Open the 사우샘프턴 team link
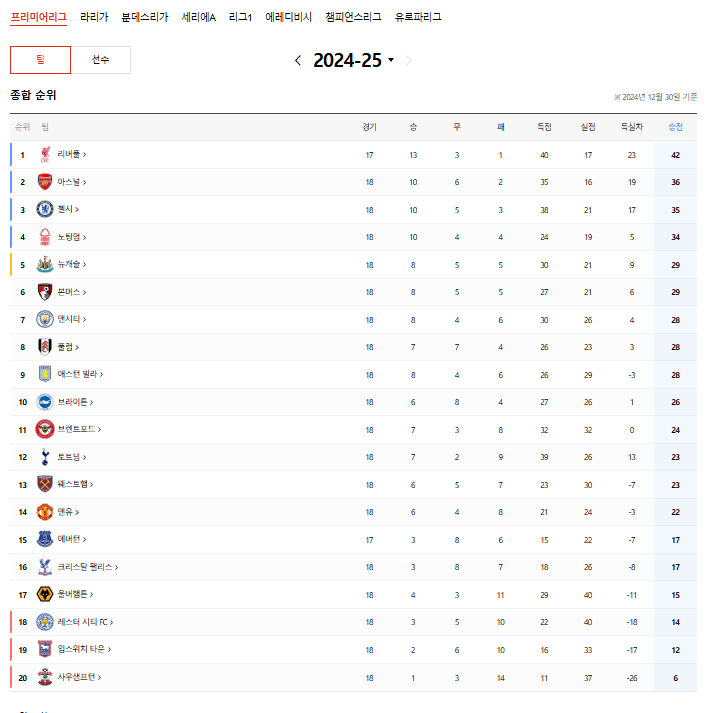The image size is (714, 713). 79,677
